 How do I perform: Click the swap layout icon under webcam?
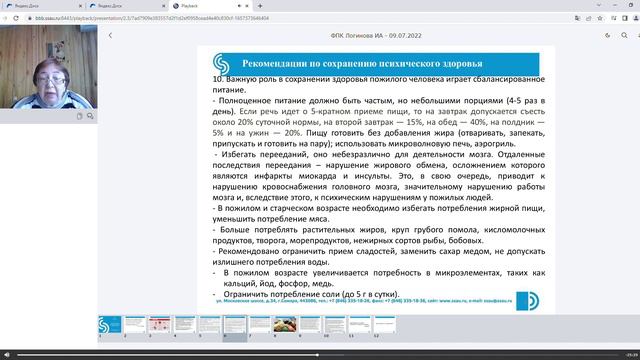pyautogui.click(x=80, y=116)
